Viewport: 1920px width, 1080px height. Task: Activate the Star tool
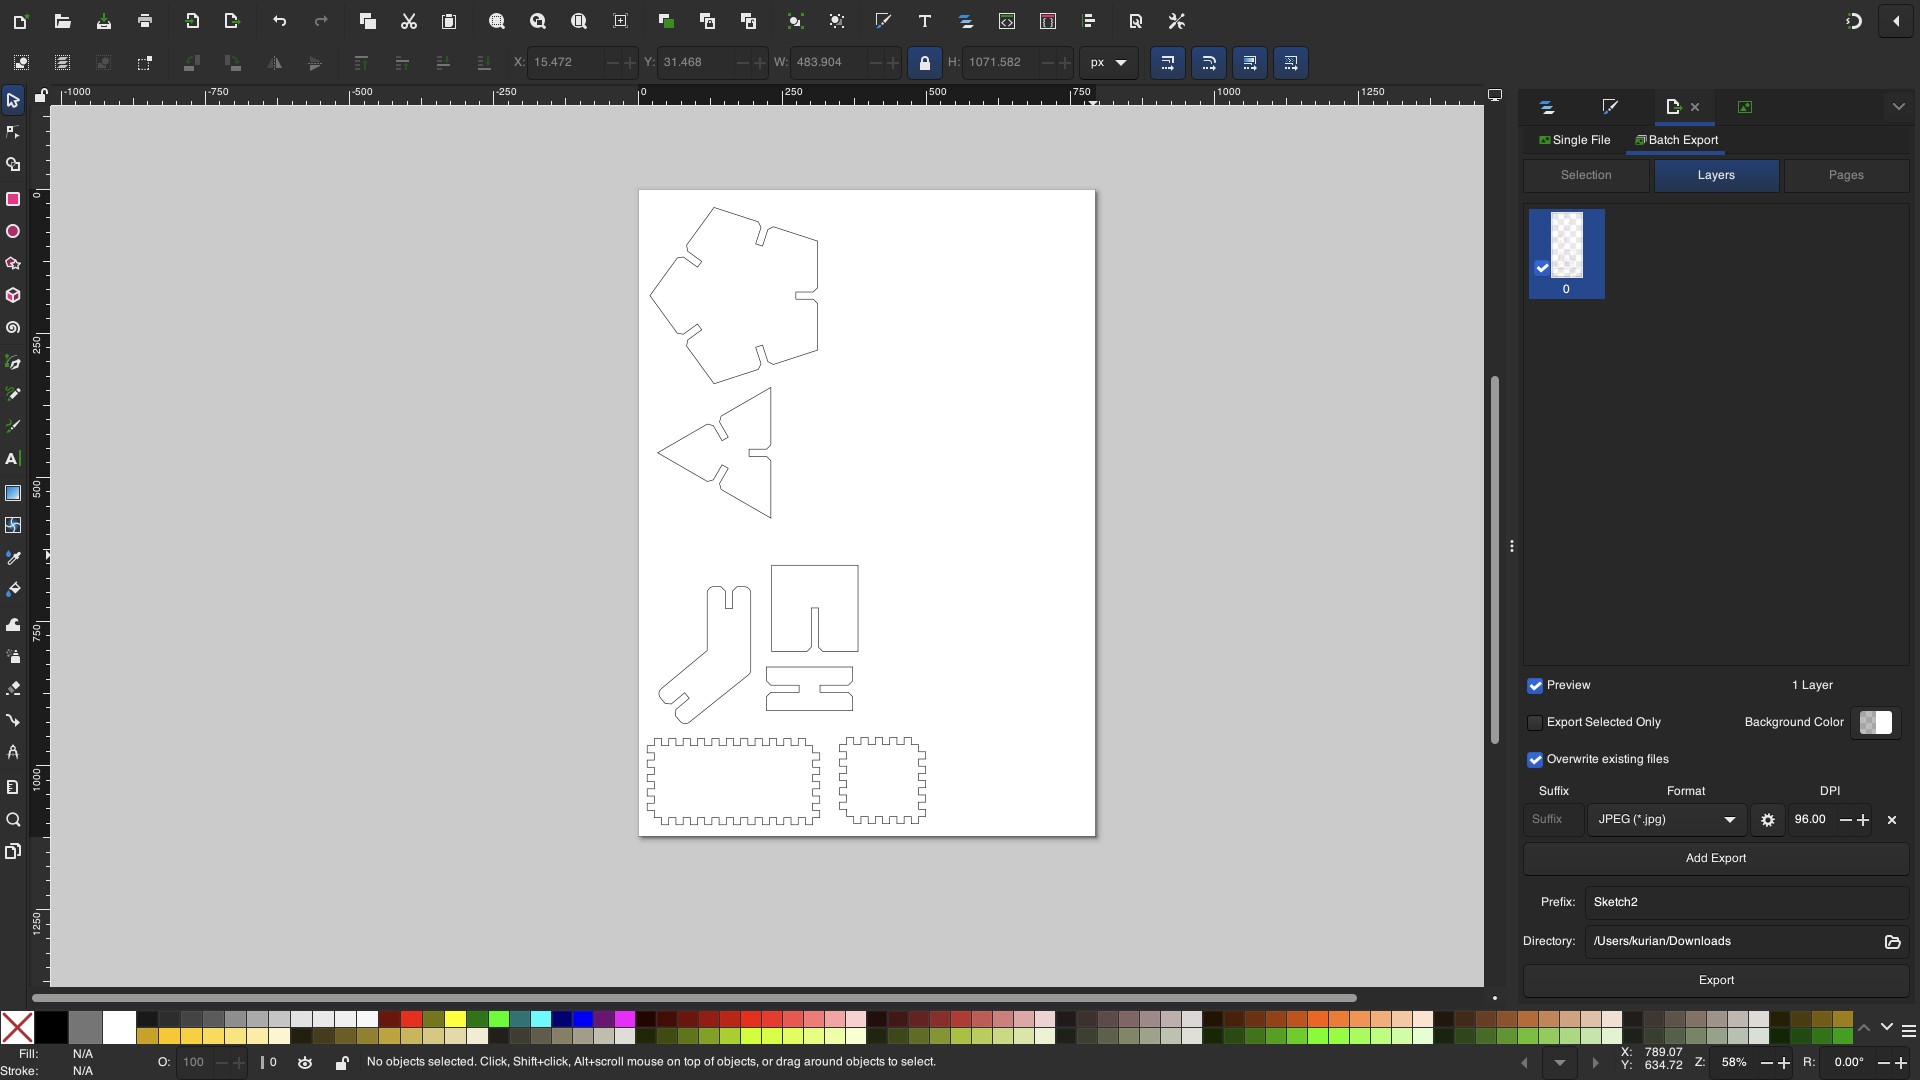point(13,263)
